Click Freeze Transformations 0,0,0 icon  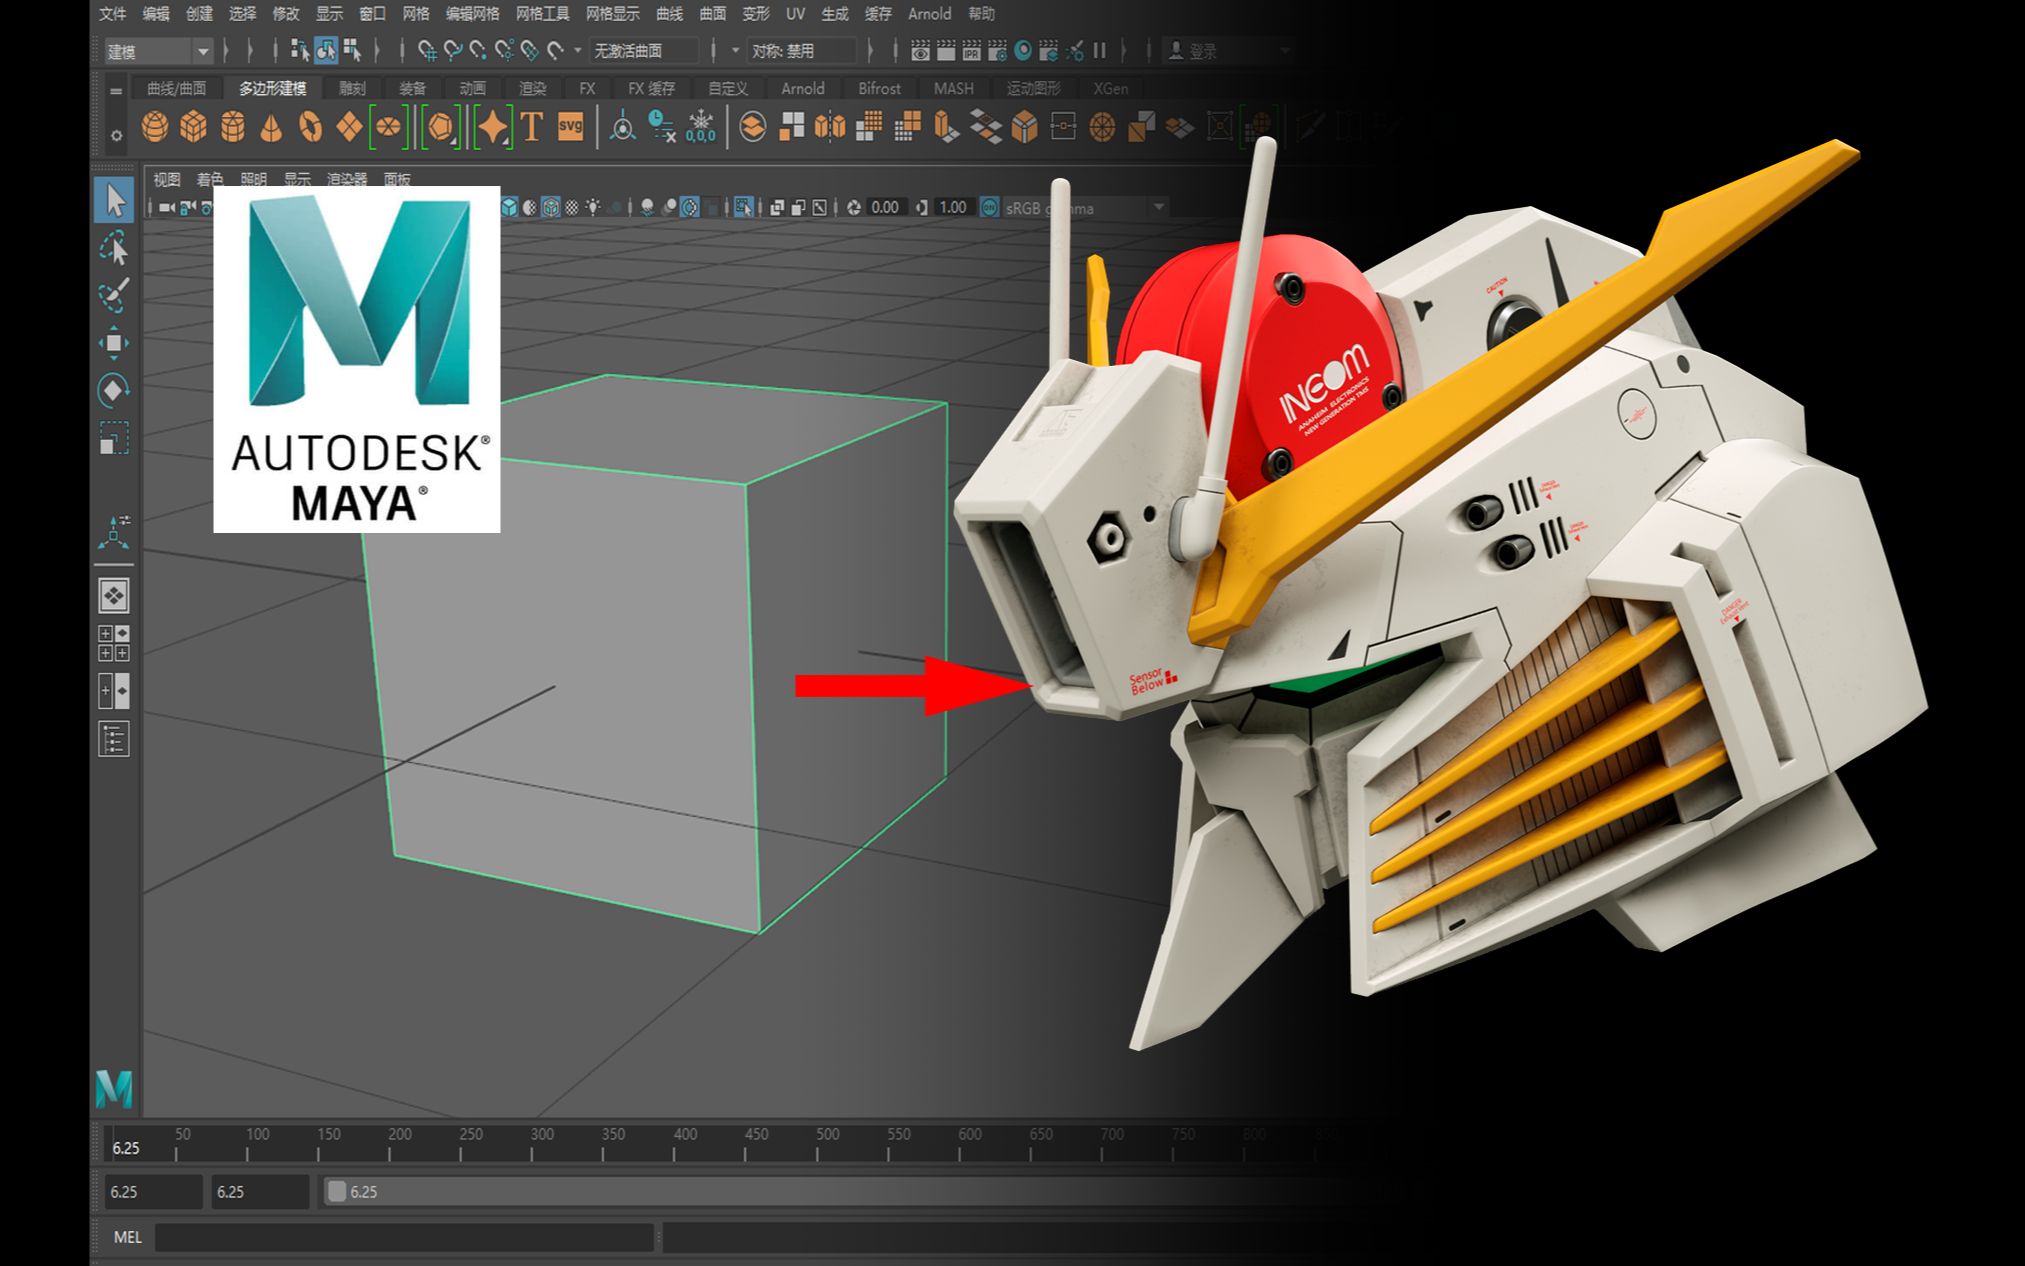[700, 127]
